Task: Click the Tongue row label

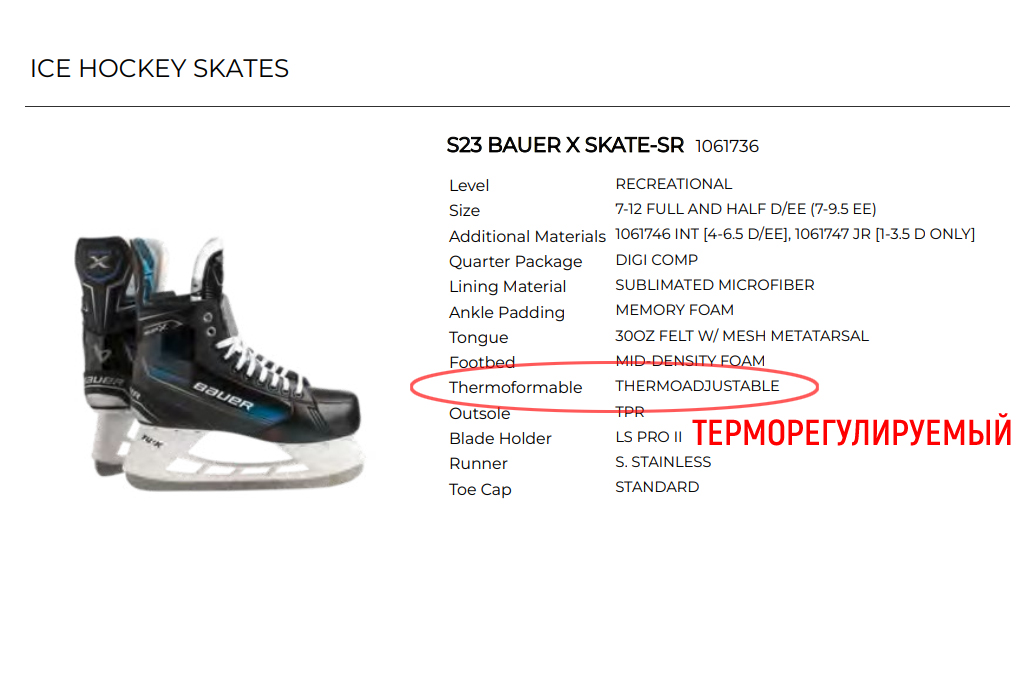Action: click(x=478, y=338)
